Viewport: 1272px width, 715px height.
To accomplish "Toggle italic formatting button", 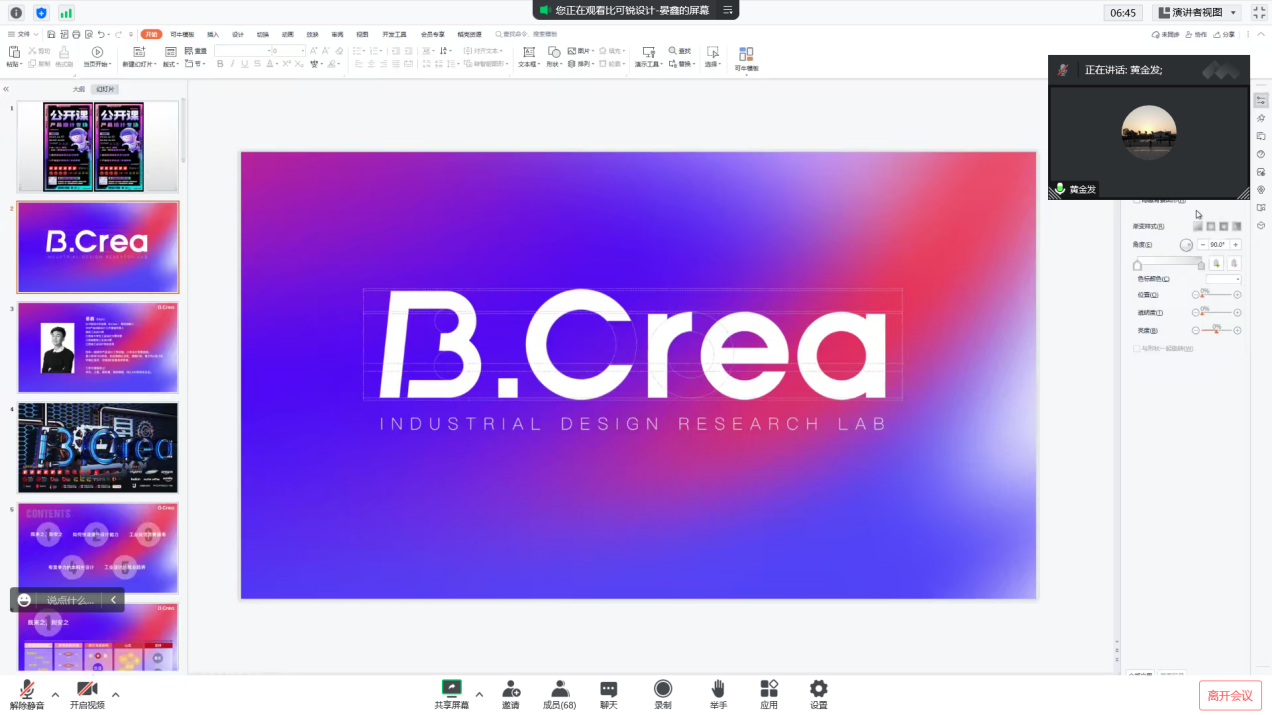I will click(233, 64).
